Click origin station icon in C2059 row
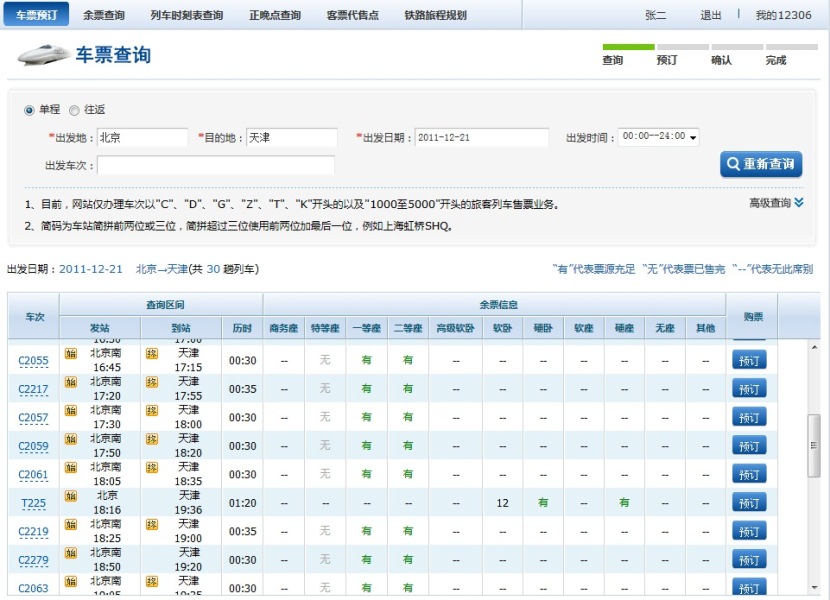This screenshot has height=600, width=830. pos(70,439)
